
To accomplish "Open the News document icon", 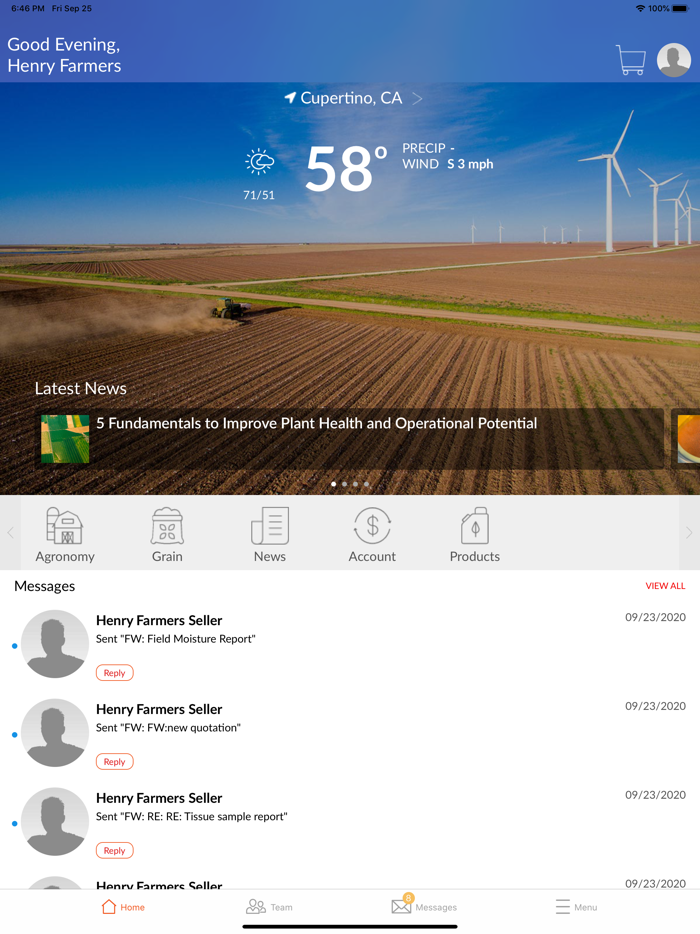I will point(270,526).
